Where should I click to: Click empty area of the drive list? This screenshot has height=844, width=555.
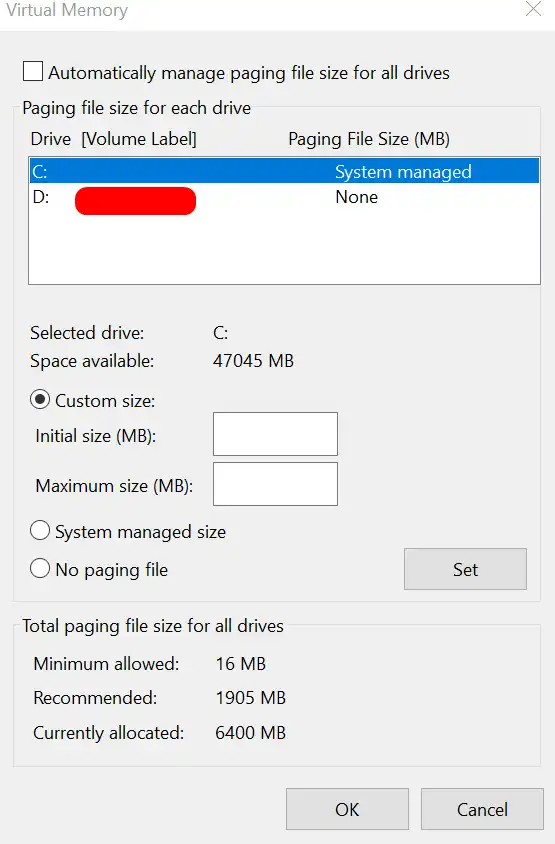(x=284, y=248)
